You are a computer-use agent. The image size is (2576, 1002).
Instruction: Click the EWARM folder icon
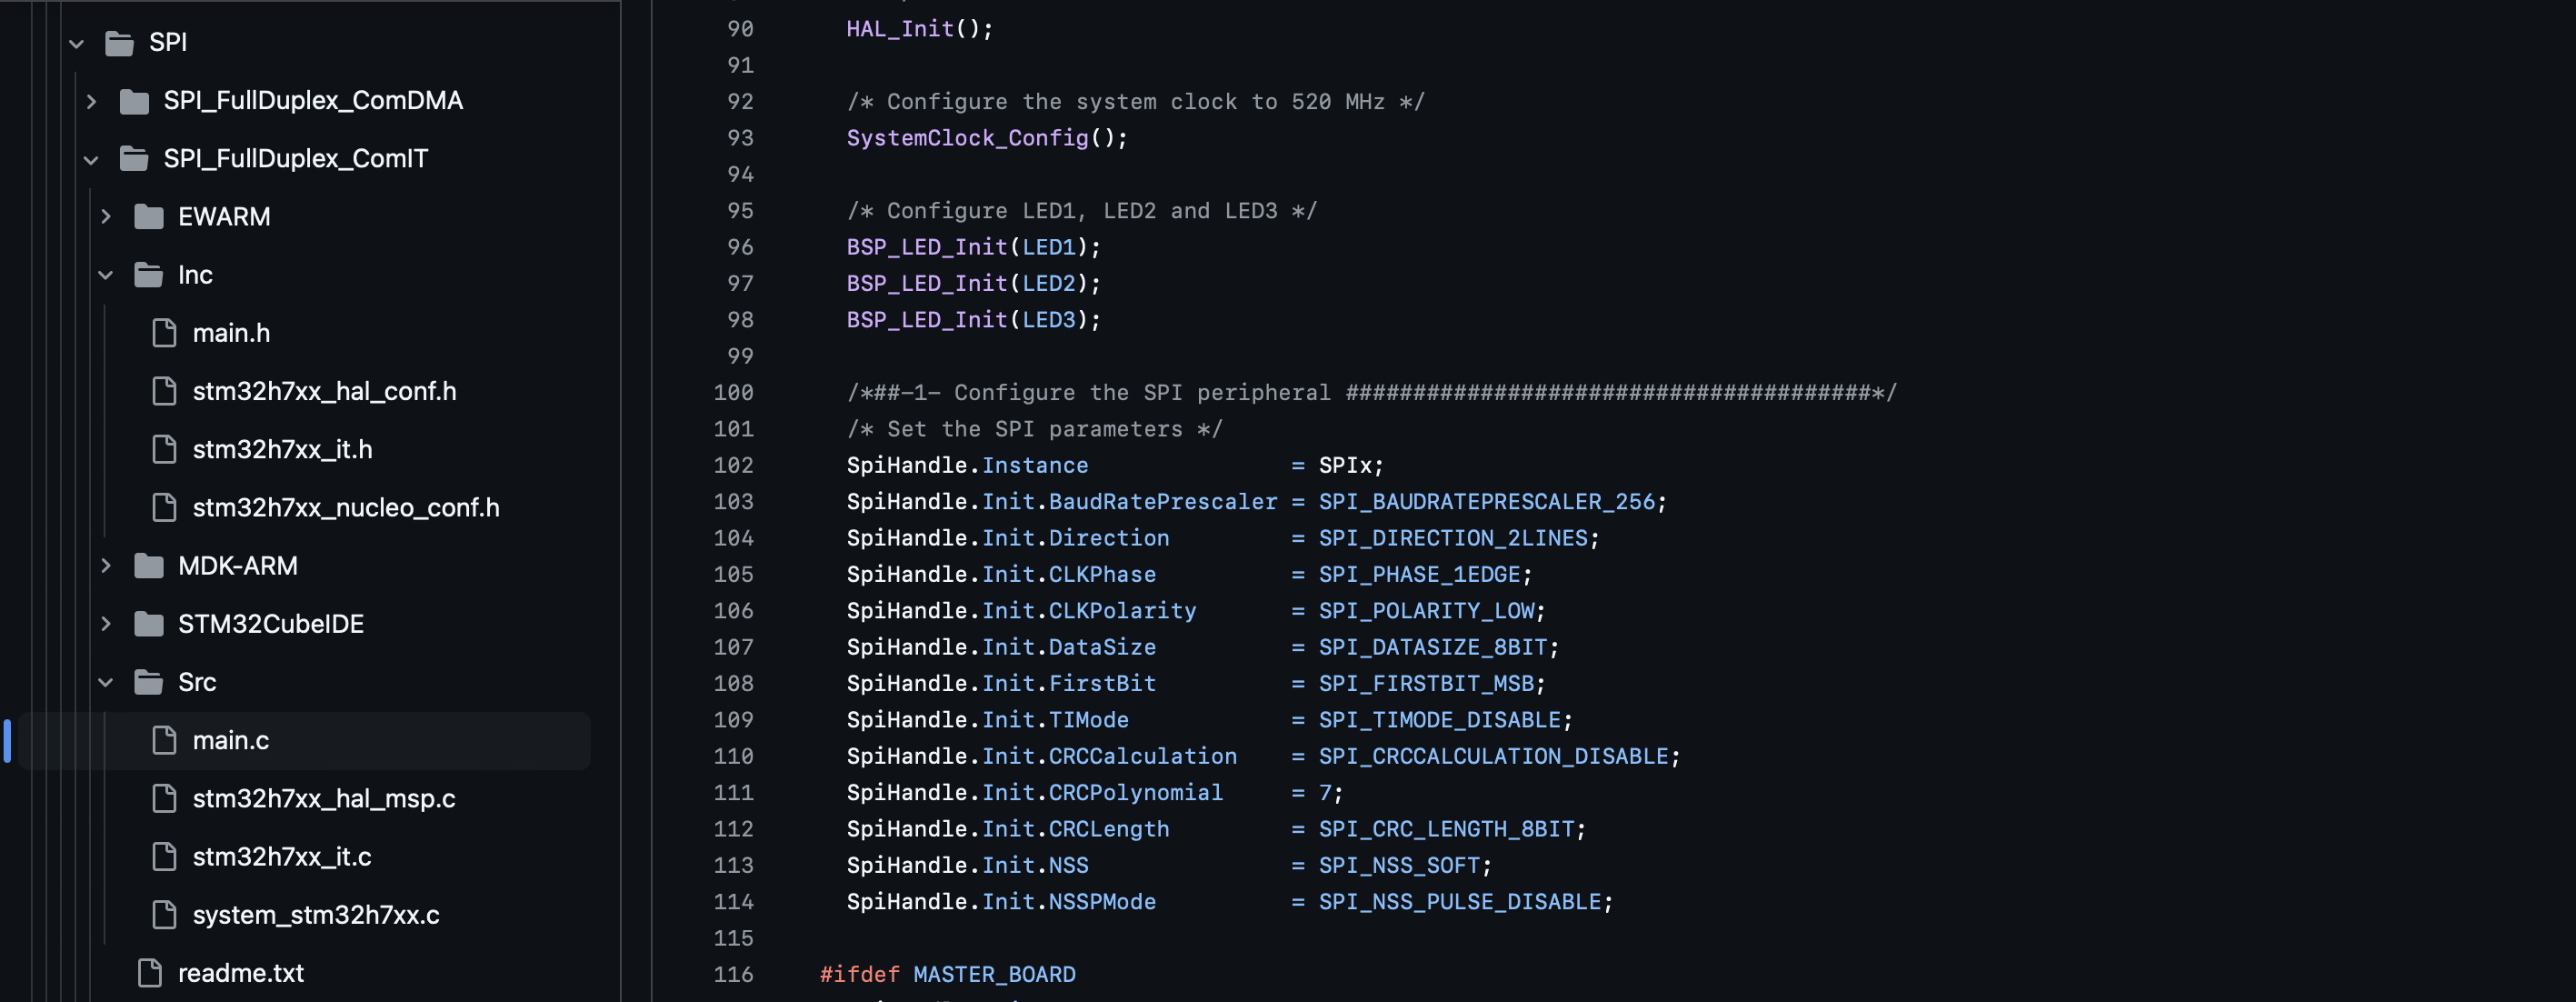point(149,217)
